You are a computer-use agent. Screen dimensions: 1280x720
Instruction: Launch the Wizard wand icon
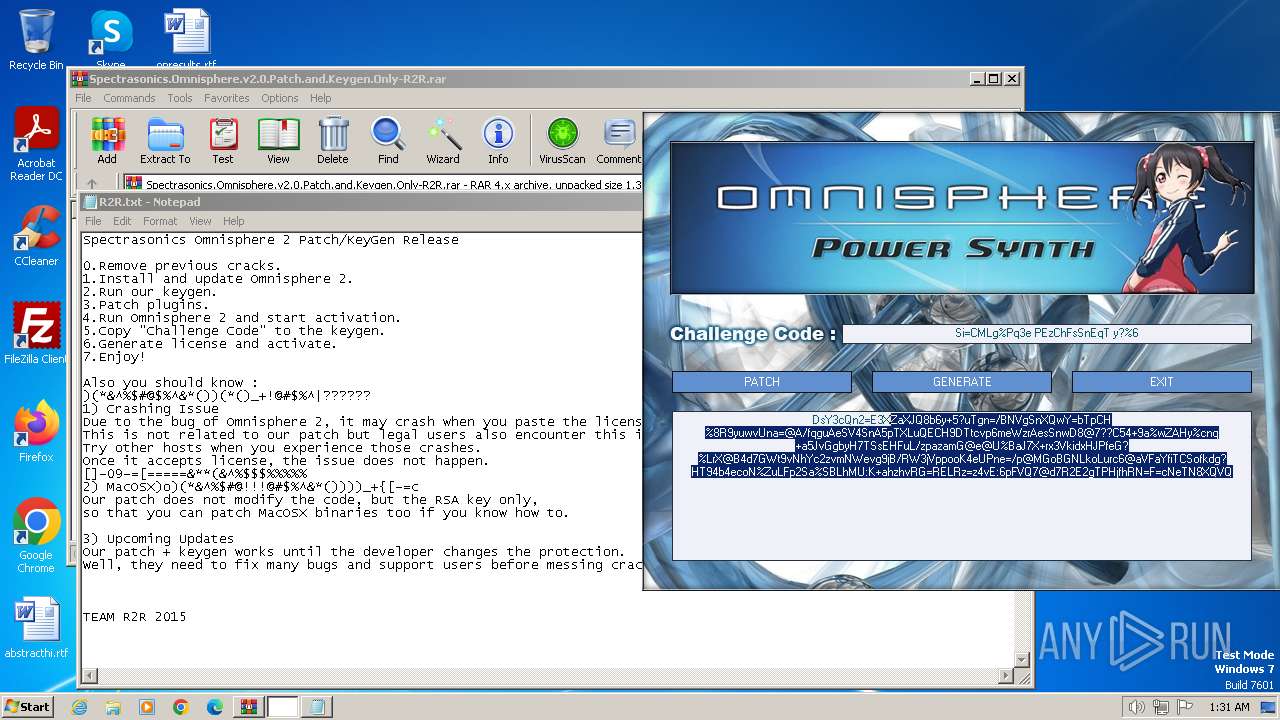tap(443, 140)
